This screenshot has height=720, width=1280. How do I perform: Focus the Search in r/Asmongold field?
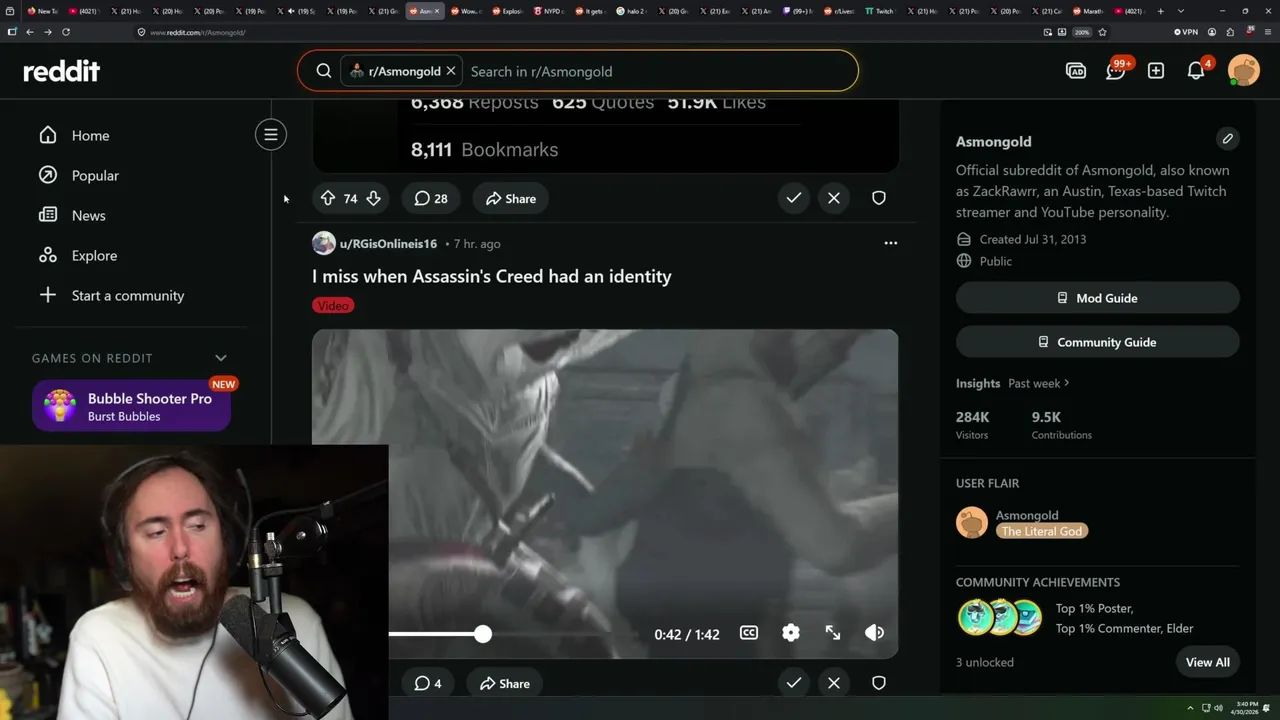pos(660,71)
